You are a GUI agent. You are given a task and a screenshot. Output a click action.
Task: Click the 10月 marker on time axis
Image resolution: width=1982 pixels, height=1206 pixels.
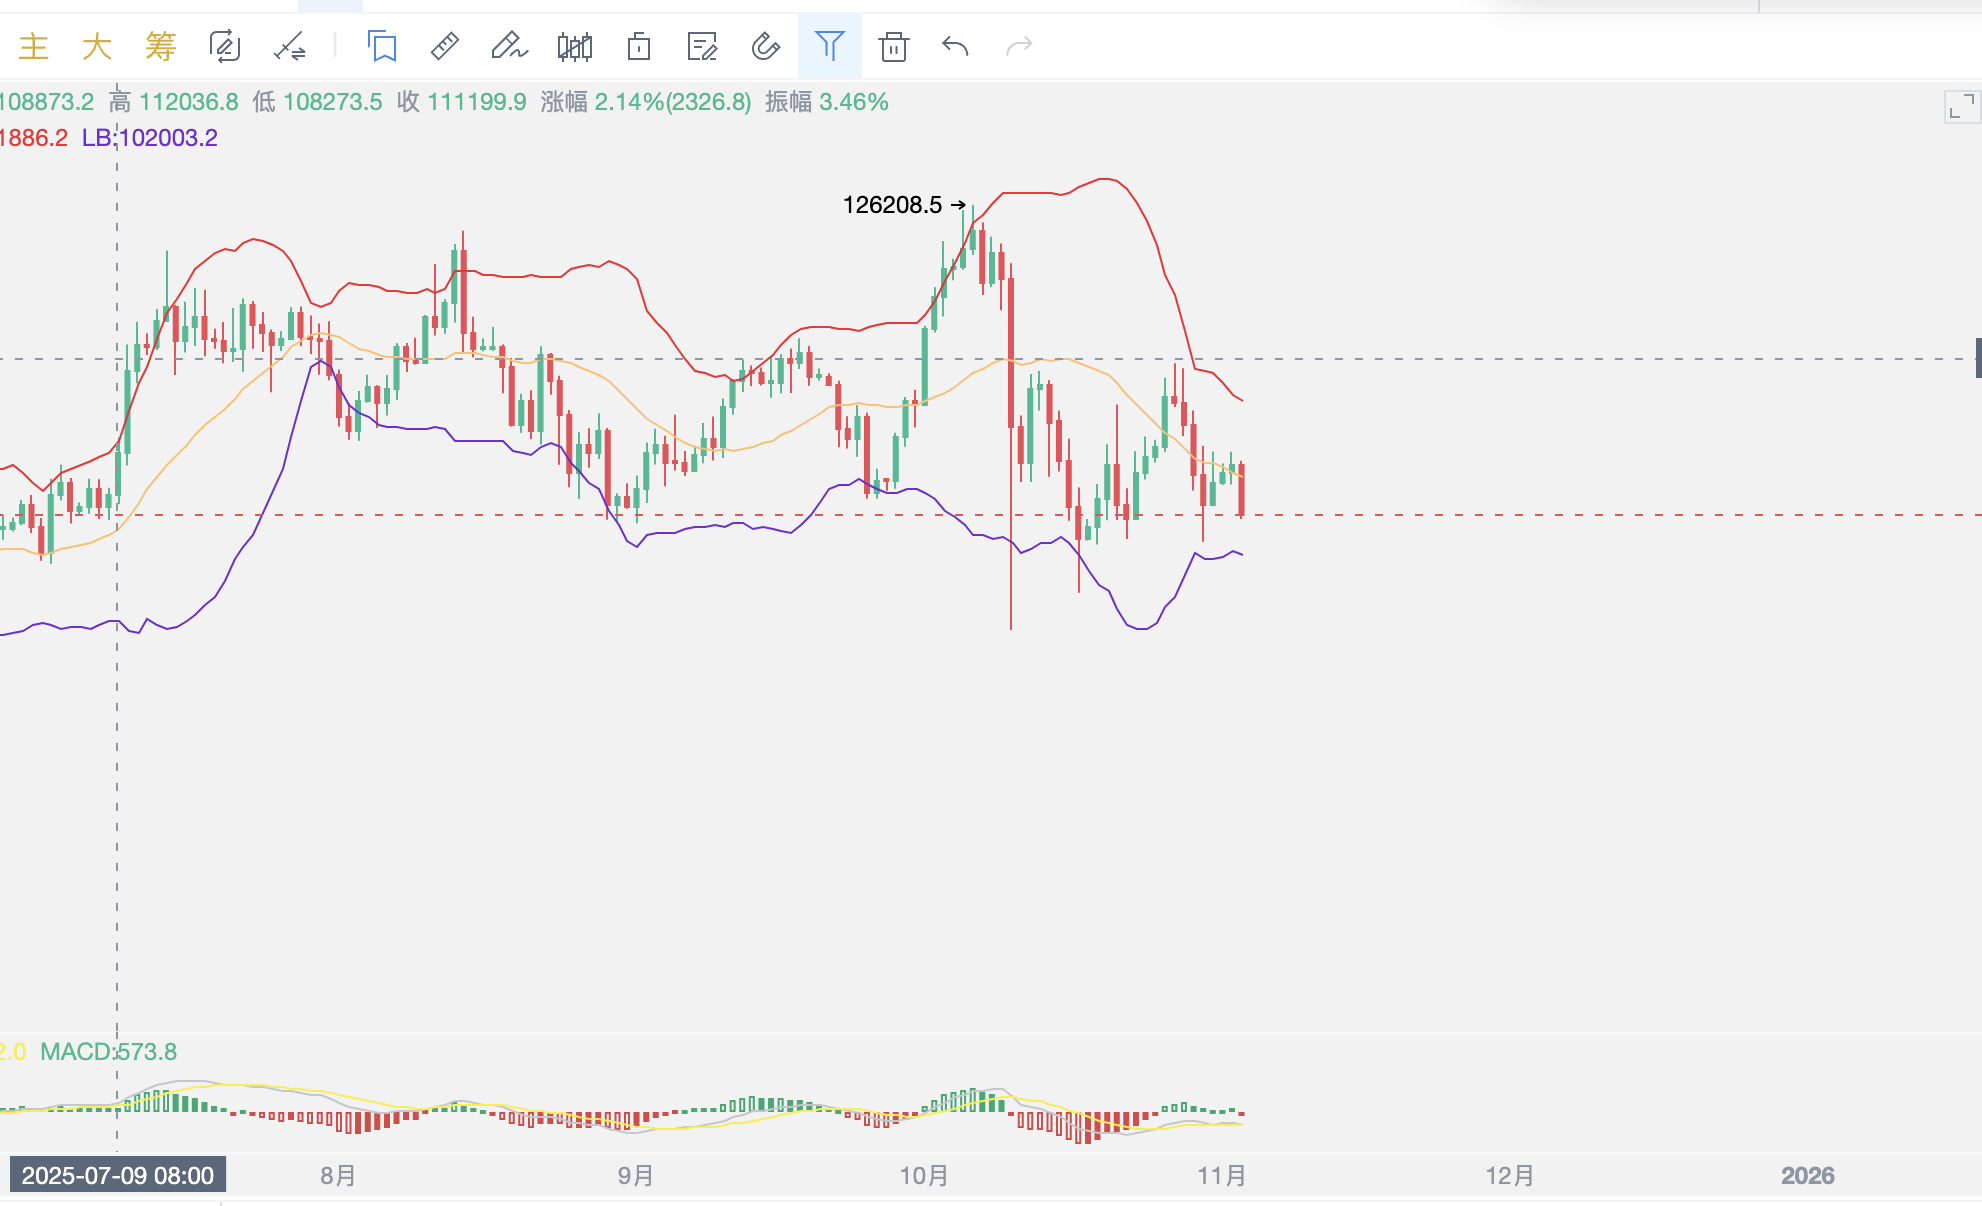tap(924, 1175)
